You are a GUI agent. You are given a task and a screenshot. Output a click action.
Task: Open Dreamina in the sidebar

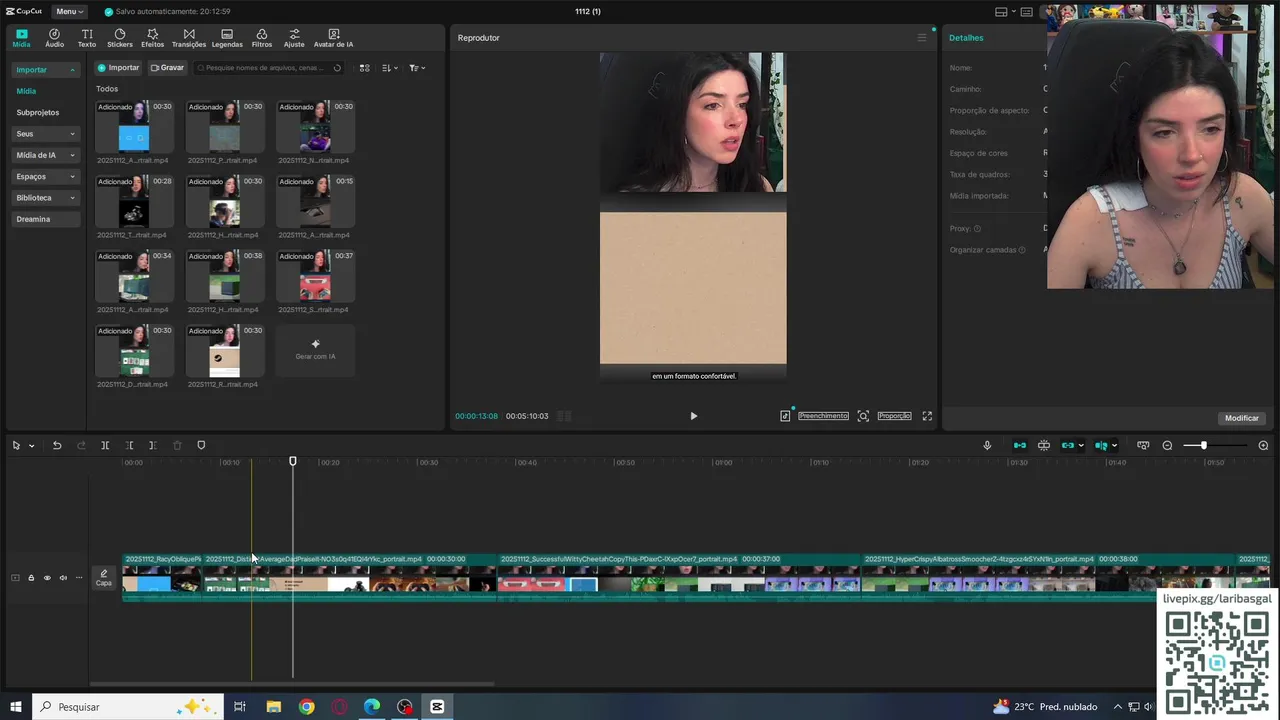(45, 219)
